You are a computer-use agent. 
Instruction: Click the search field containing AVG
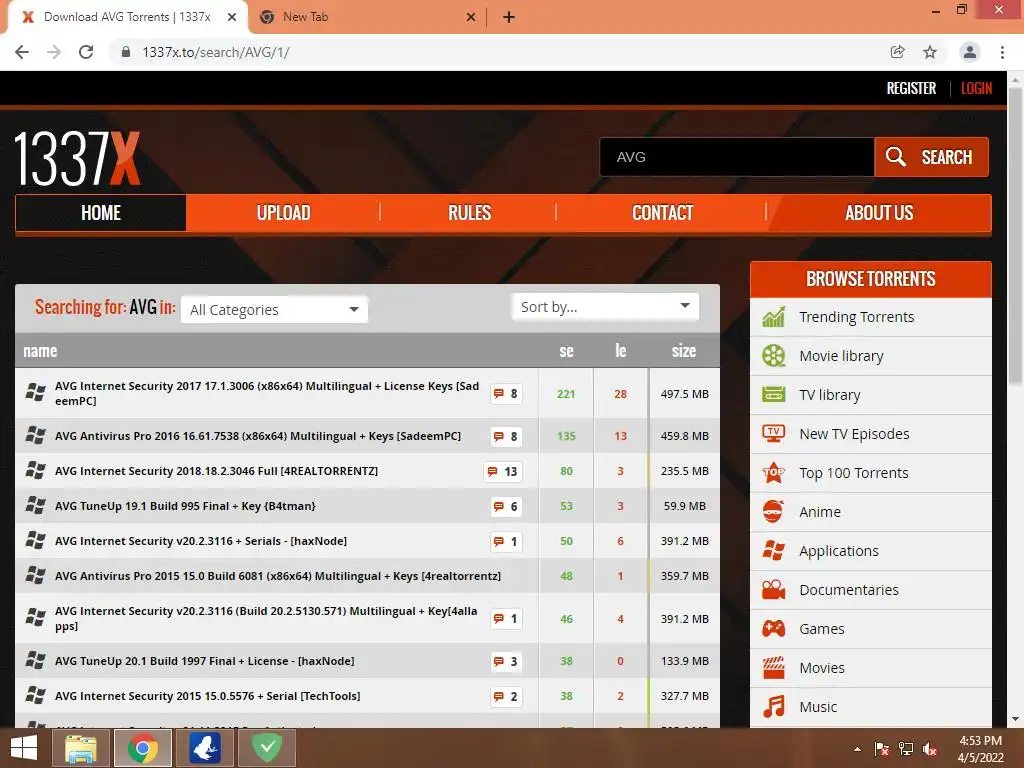pyautogui.click(x=737, y=157)
